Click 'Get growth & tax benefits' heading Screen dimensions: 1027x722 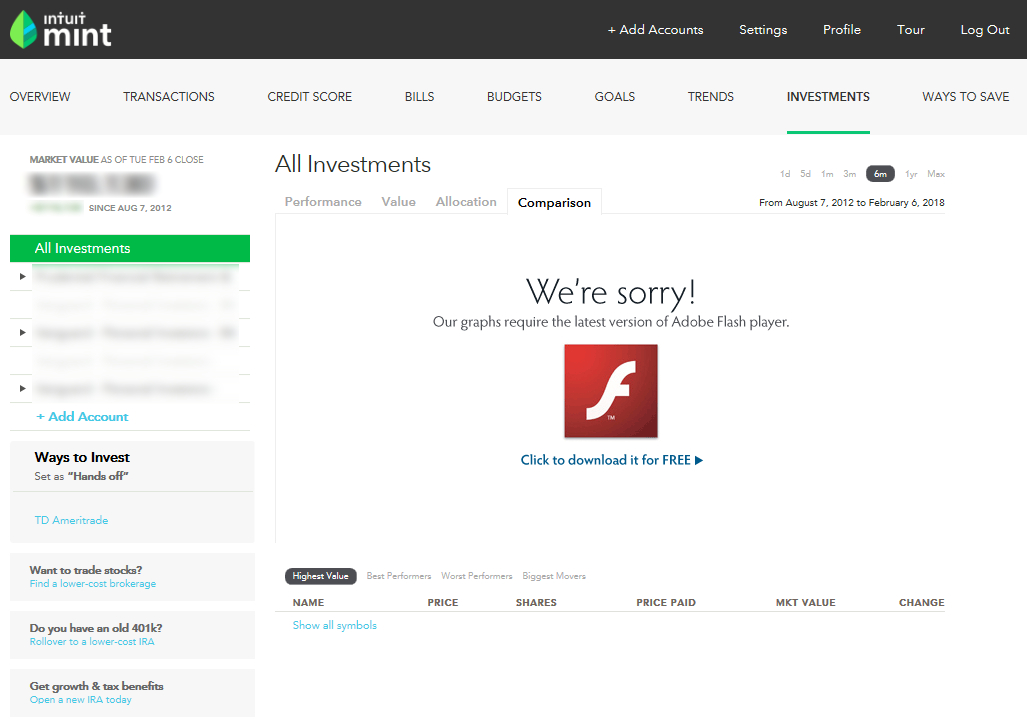pyautogui.click(x=96, y=686)
